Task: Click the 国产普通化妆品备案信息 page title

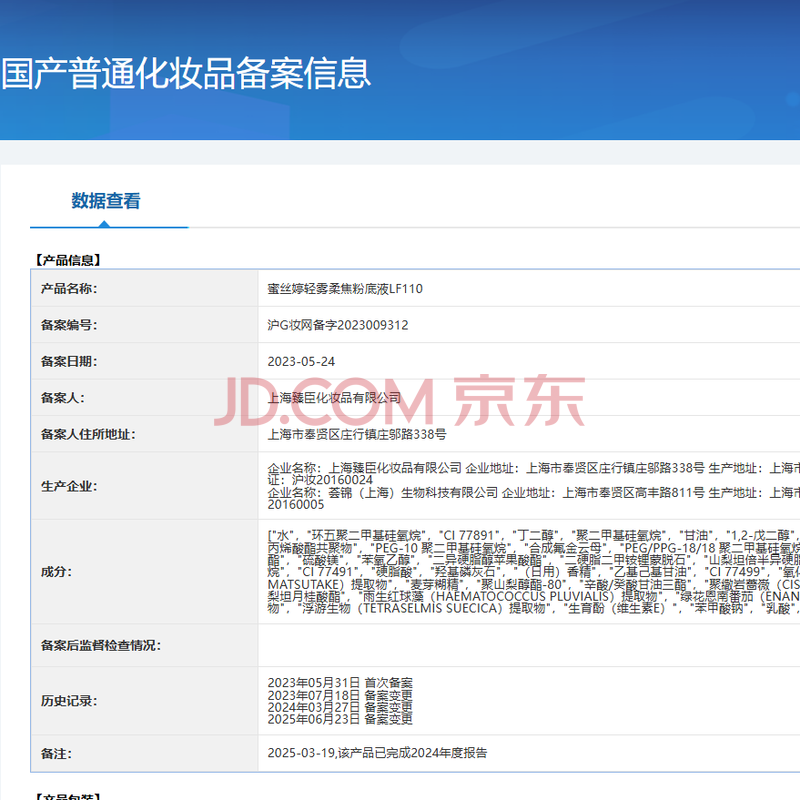Action: pos(186,73)
